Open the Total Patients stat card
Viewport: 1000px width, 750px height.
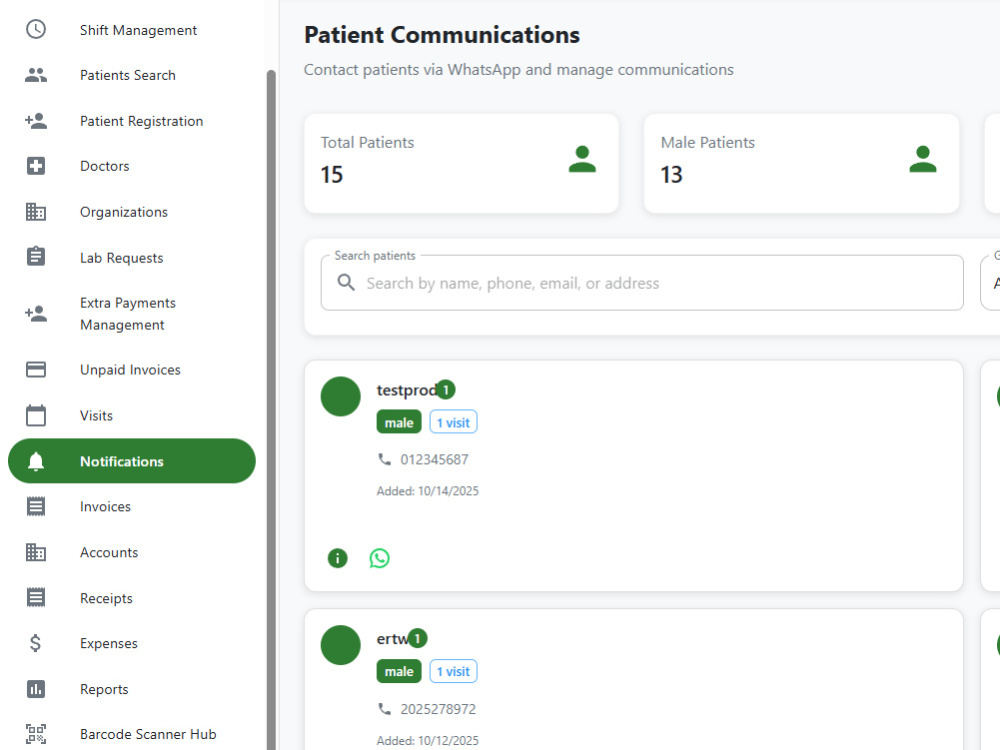(x=462, y=163)
